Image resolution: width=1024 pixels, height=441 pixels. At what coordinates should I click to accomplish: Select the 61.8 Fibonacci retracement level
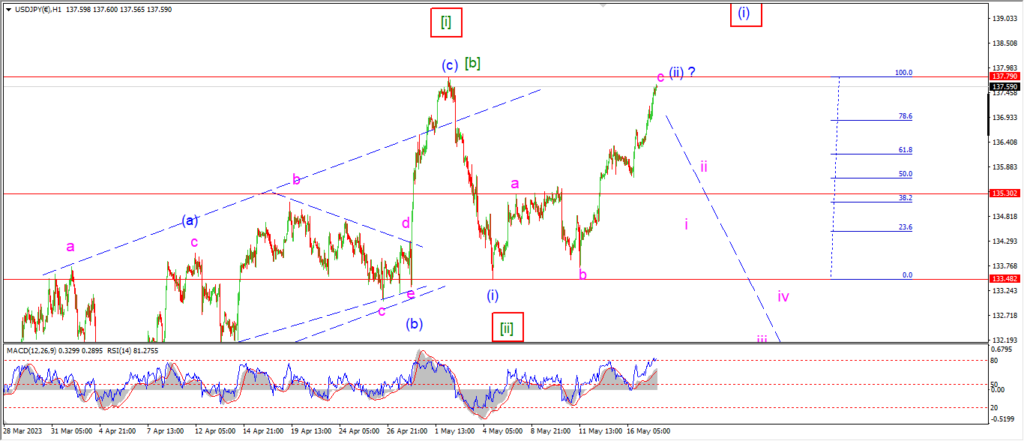905,150
